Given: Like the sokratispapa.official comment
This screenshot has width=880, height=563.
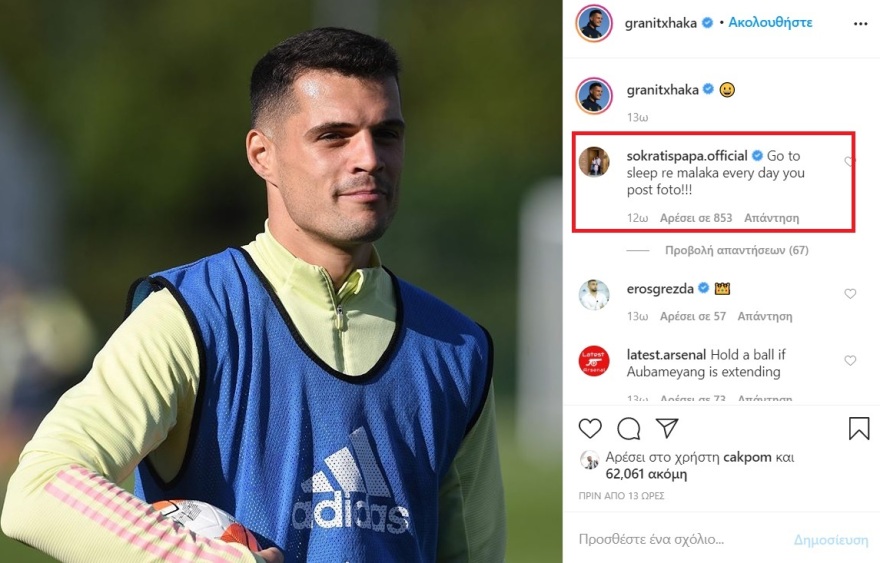Looking at the screenshot, I should (849, 162).
